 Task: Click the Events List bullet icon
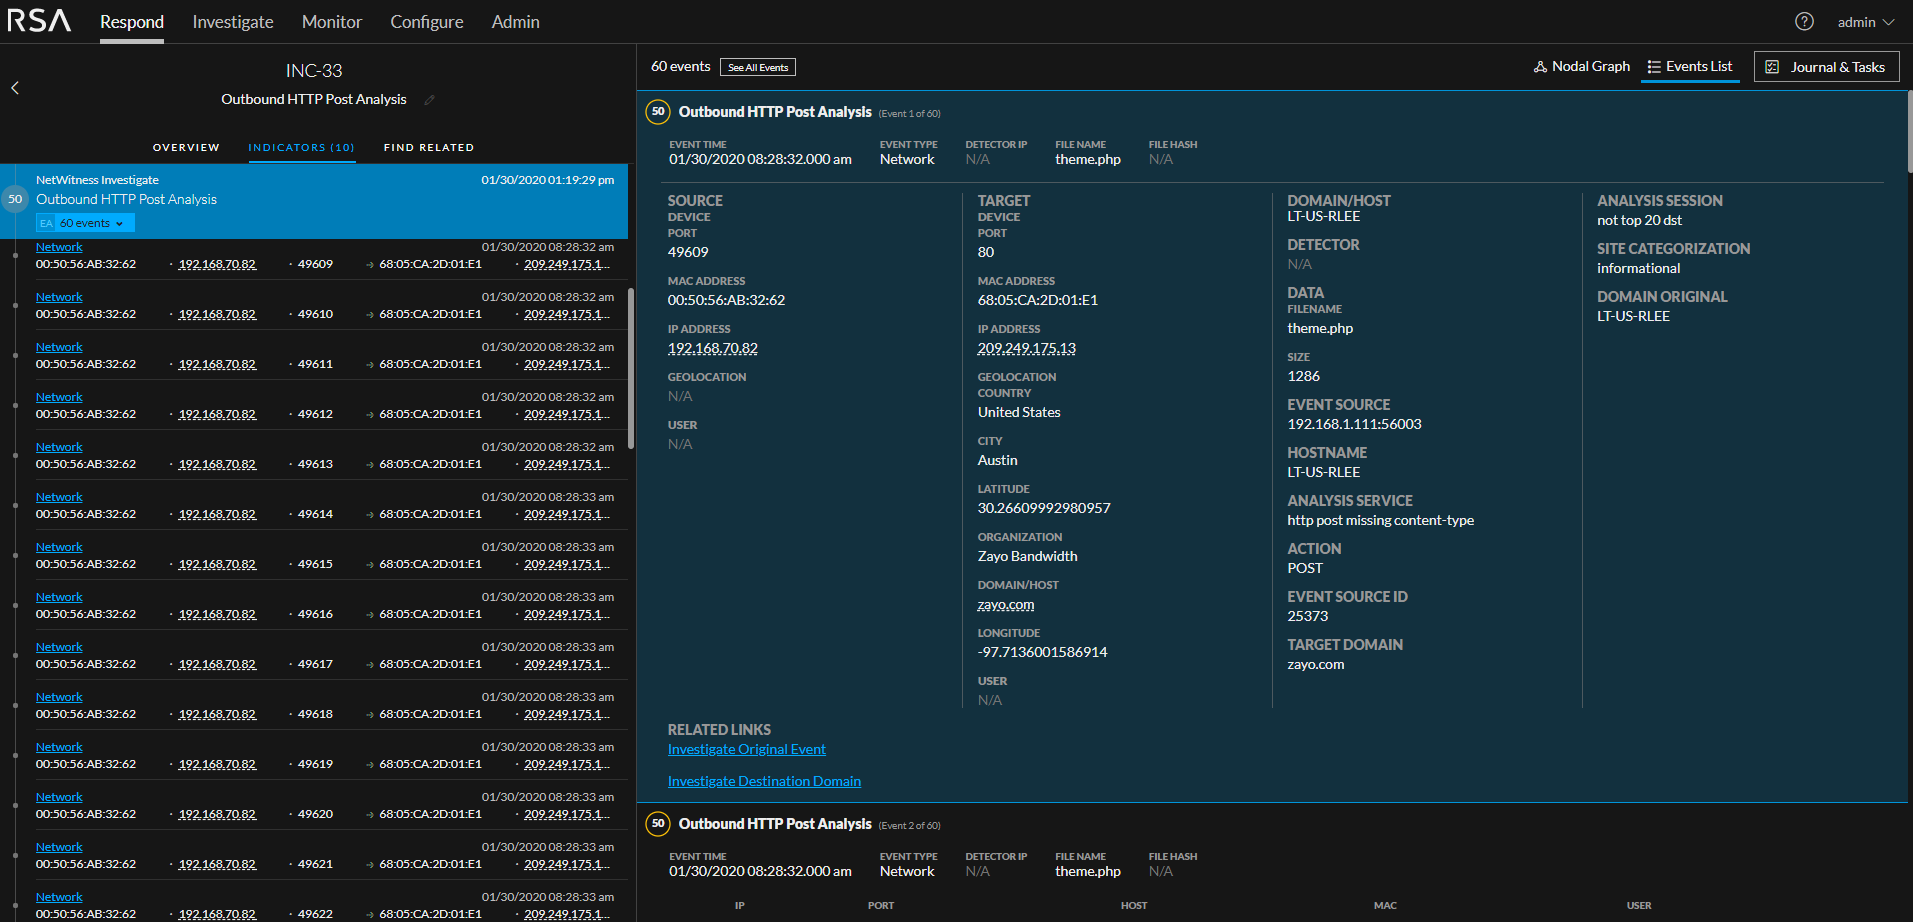1654,67
